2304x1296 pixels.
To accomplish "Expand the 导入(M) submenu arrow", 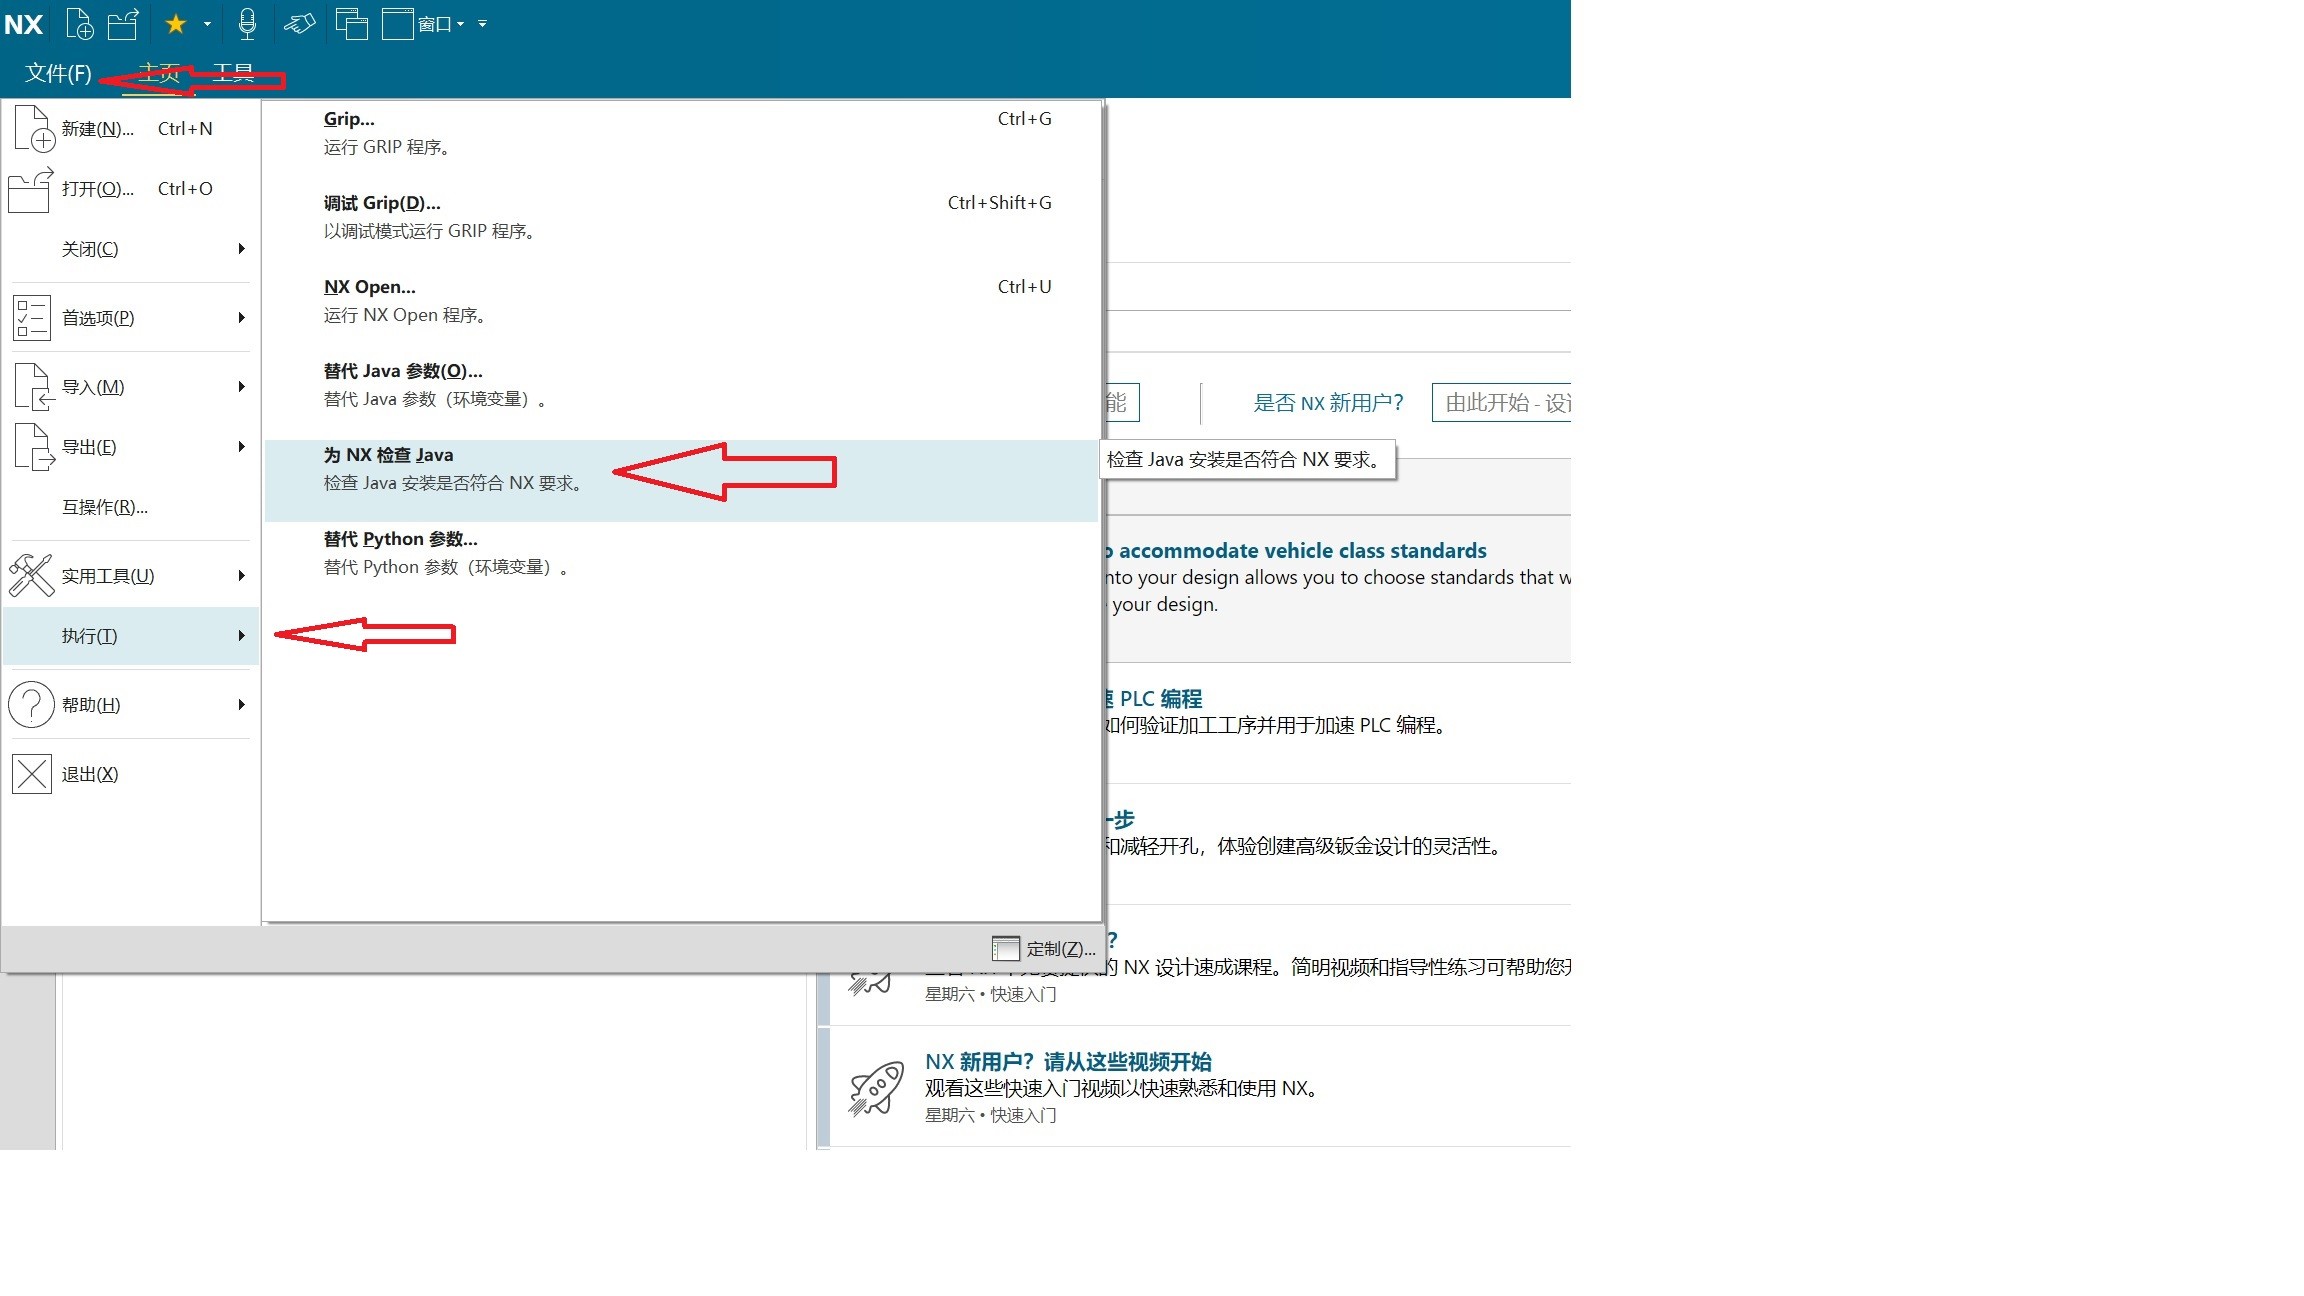I will (x=241, y=387).
